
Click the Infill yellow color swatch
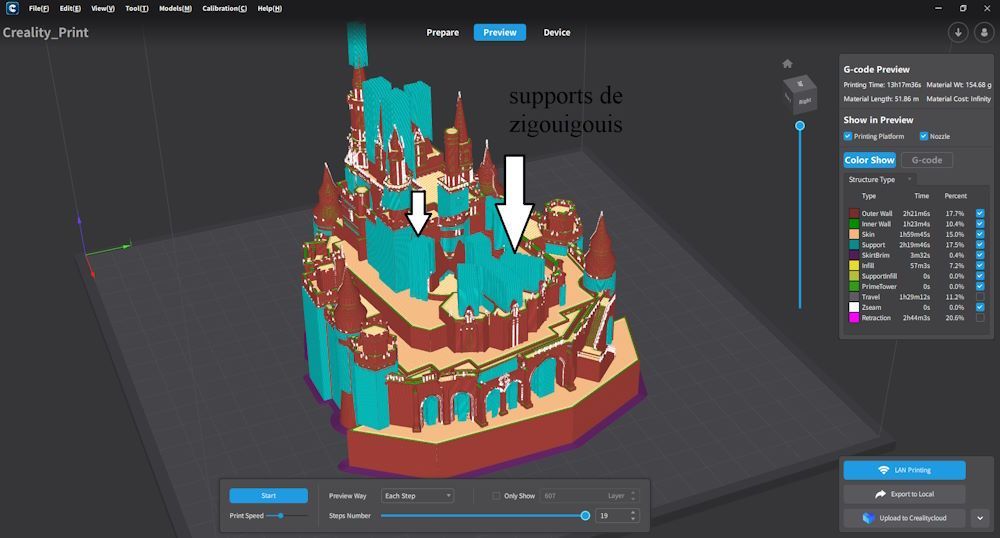click(854, 265)
